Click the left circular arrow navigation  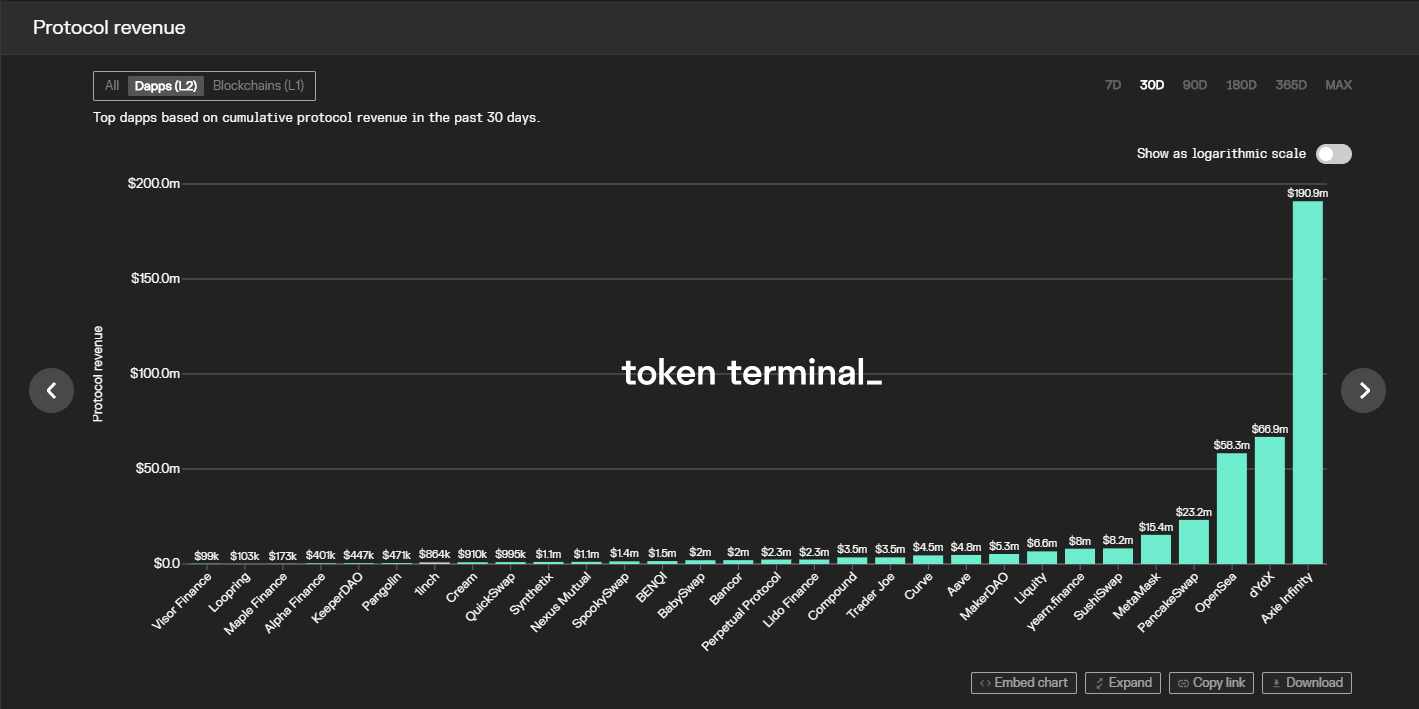coord(52,390)
